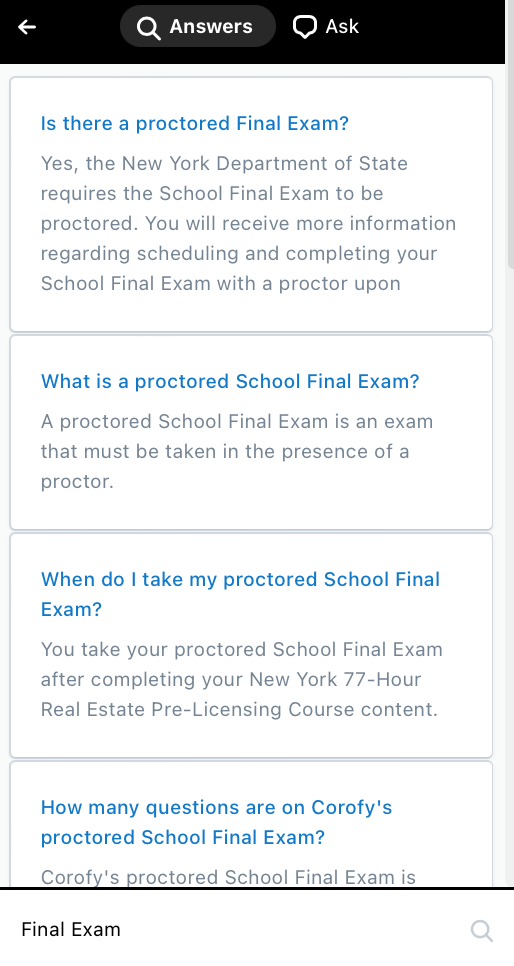This screenshot has height=966, width=514.
Task: Open 'When do I take my proctored' question
Action: (x=240, y=594)
